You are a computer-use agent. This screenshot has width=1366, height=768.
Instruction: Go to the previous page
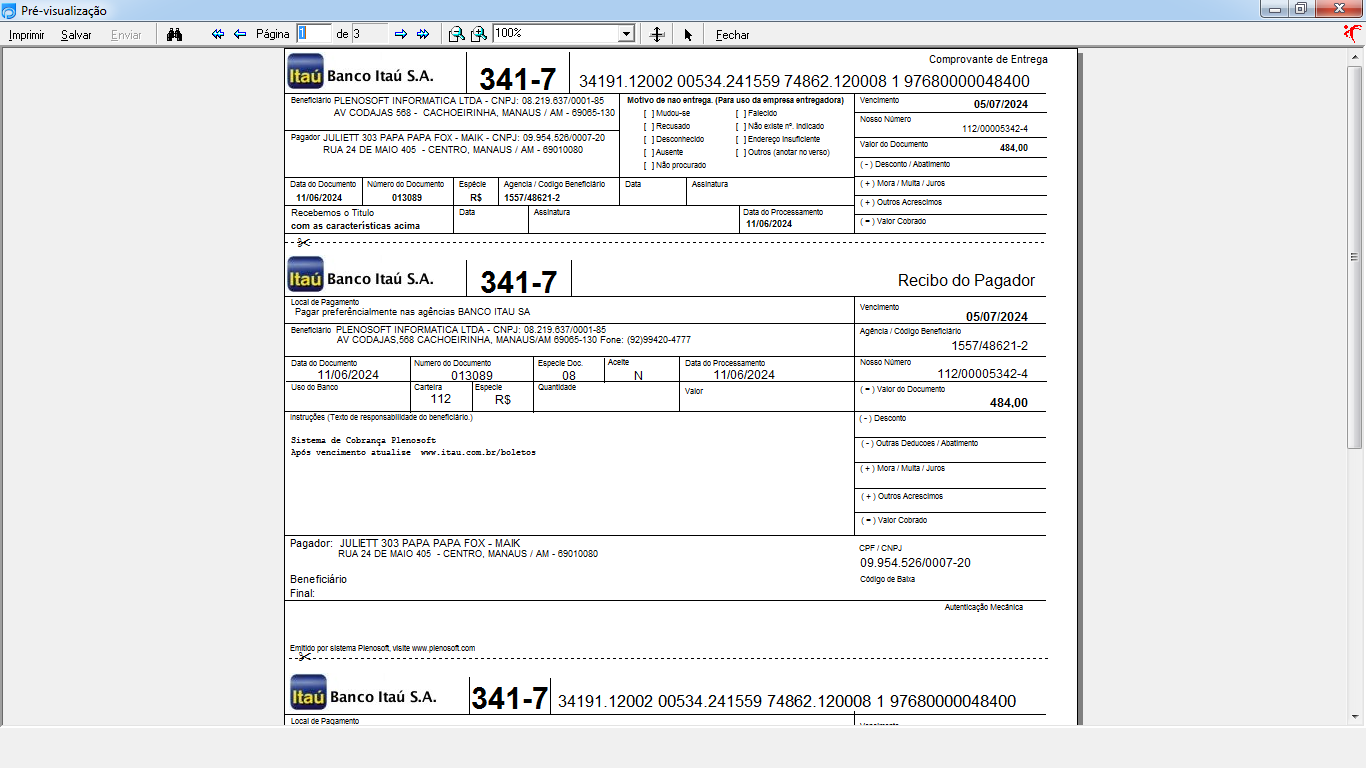point(240,34)
